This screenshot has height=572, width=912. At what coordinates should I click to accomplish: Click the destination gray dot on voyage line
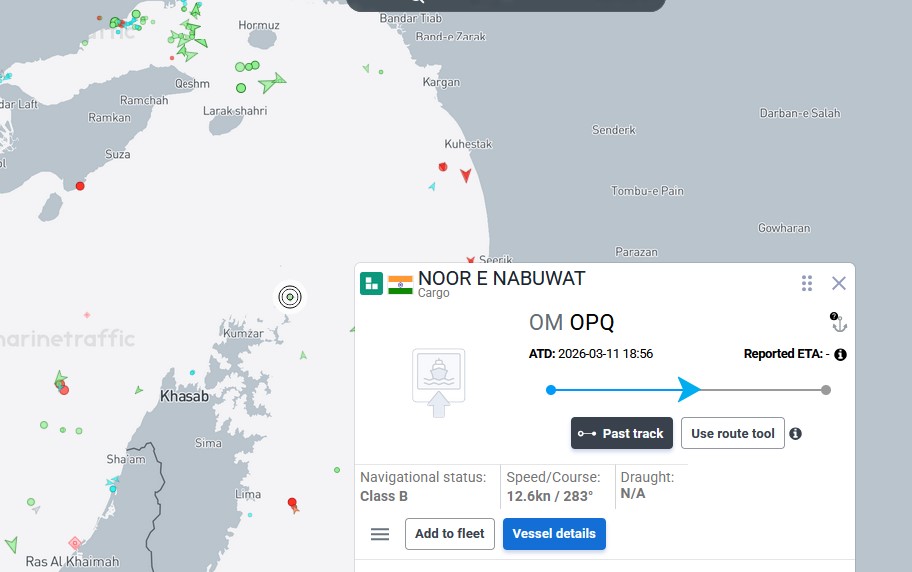pyautogui.click(x=826, y=390)
